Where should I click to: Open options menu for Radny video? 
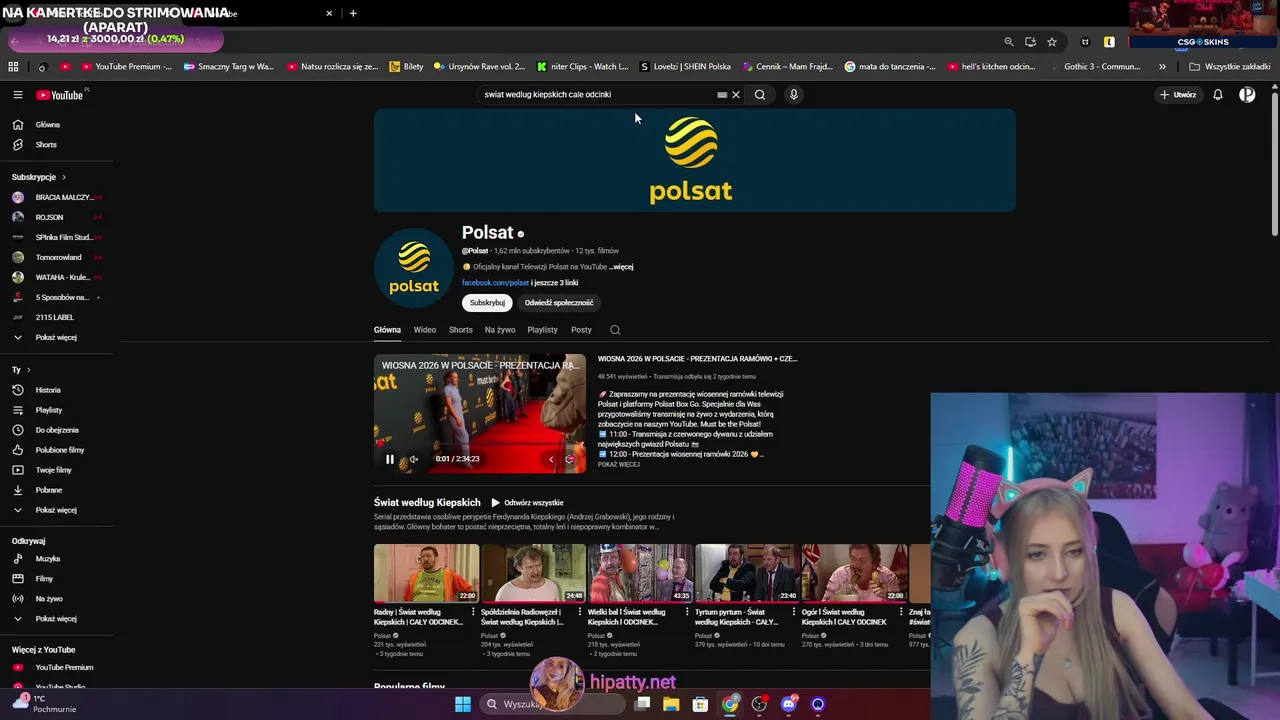click(473, 612)
